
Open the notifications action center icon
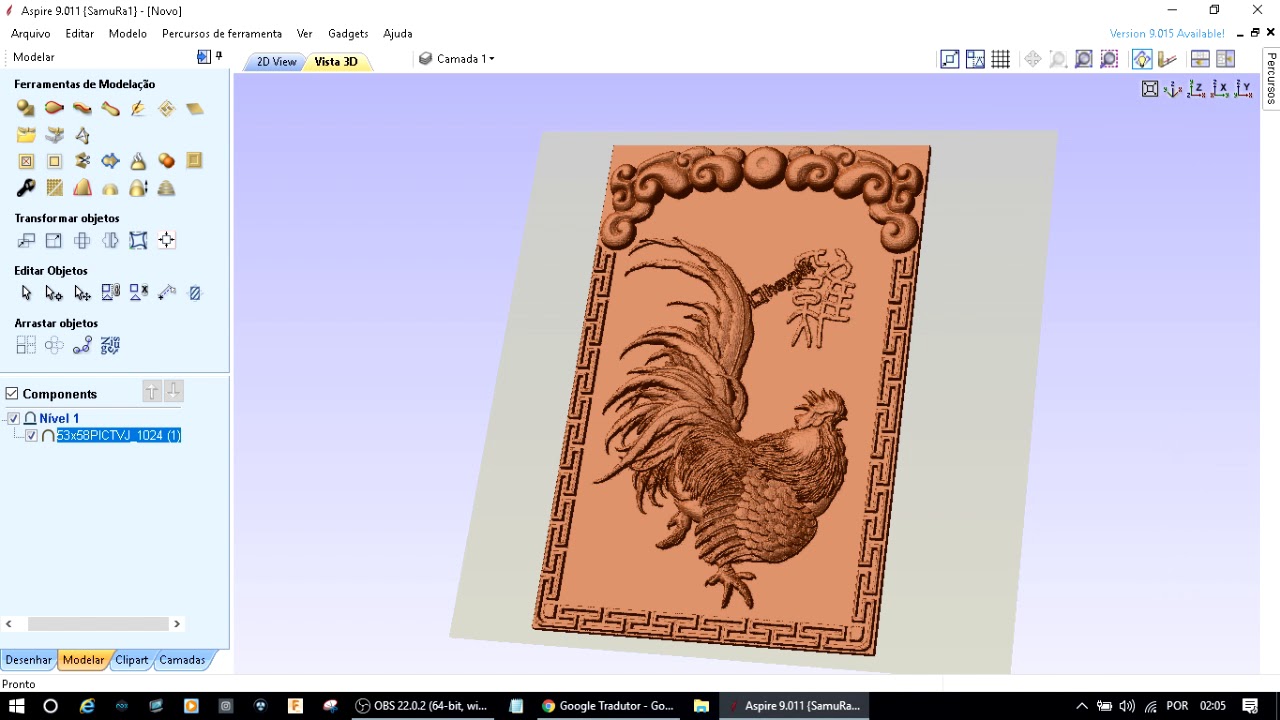[x=1250, y=706]
